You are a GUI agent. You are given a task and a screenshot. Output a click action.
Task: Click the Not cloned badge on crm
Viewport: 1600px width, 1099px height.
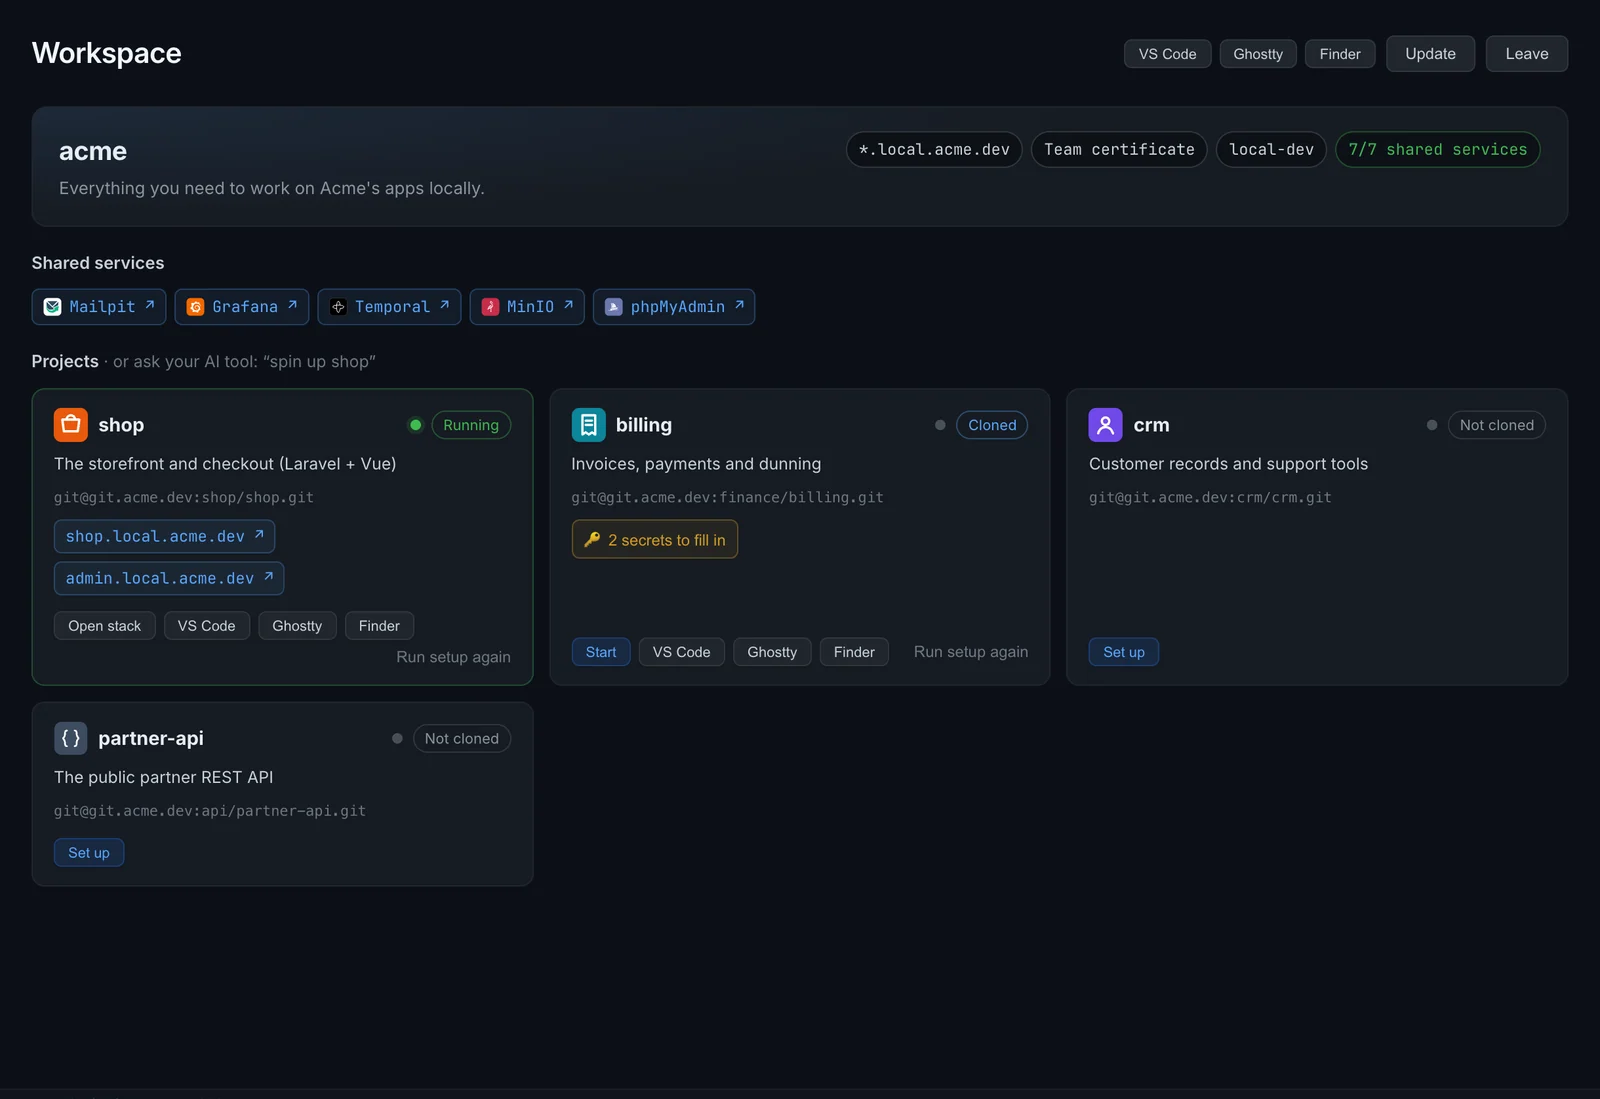pyautogui.click(x=1497, y=425)
